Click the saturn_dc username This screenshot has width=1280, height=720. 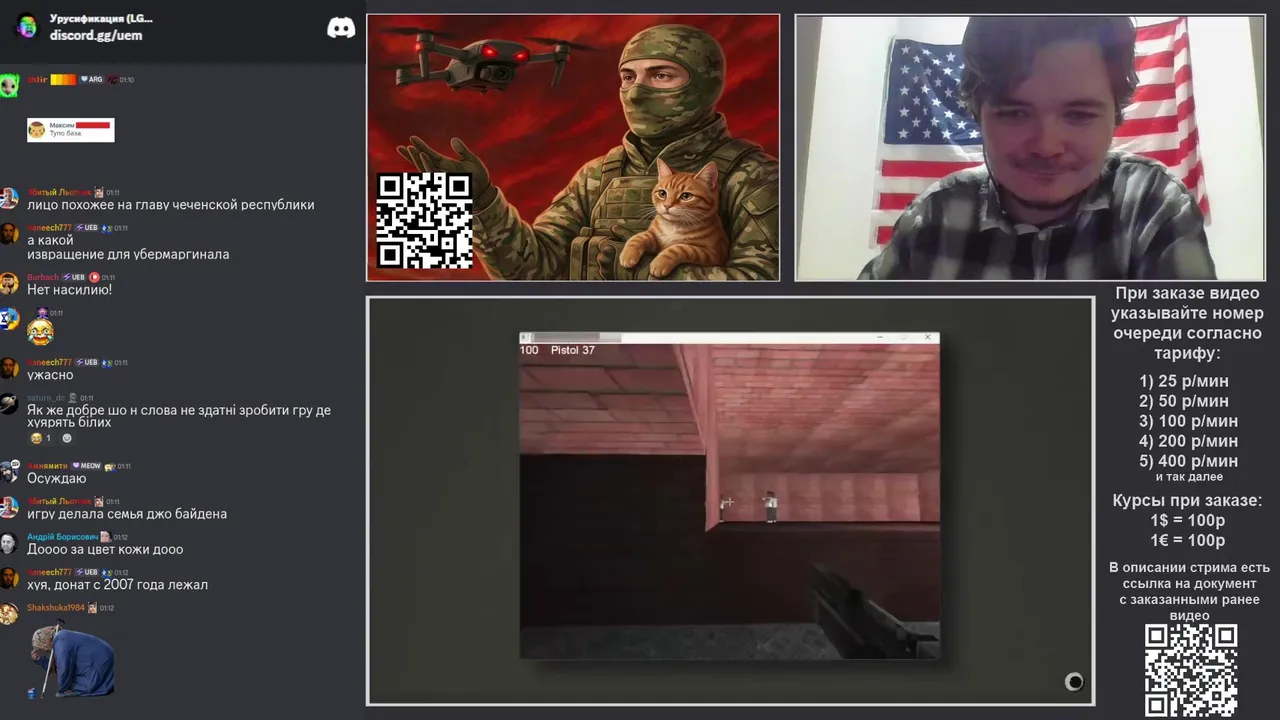(x=46, y=398)
